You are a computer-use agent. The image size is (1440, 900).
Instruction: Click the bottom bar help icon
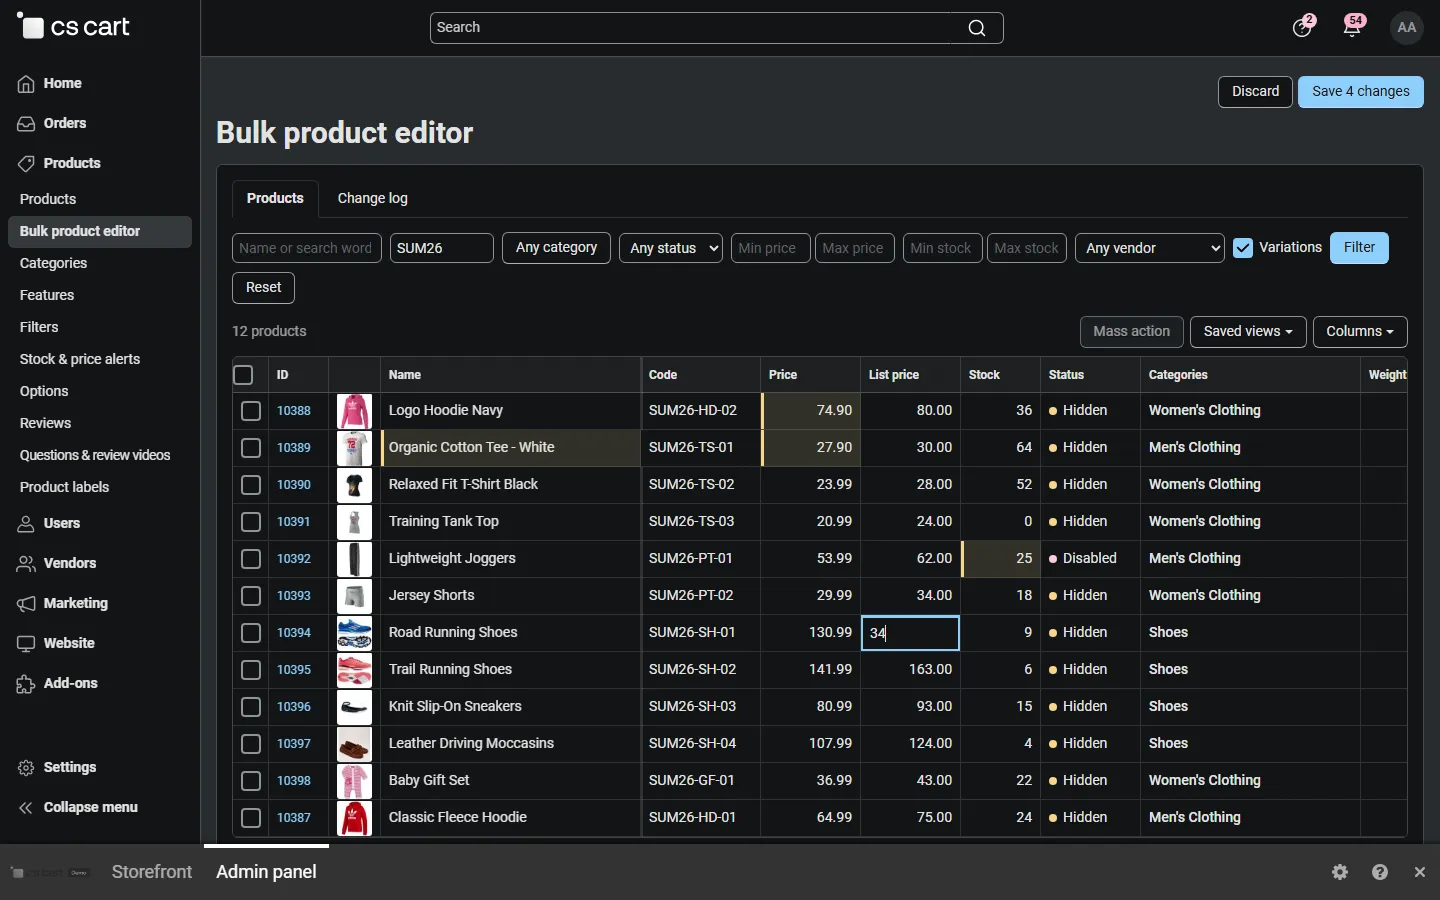(1381, 873)
